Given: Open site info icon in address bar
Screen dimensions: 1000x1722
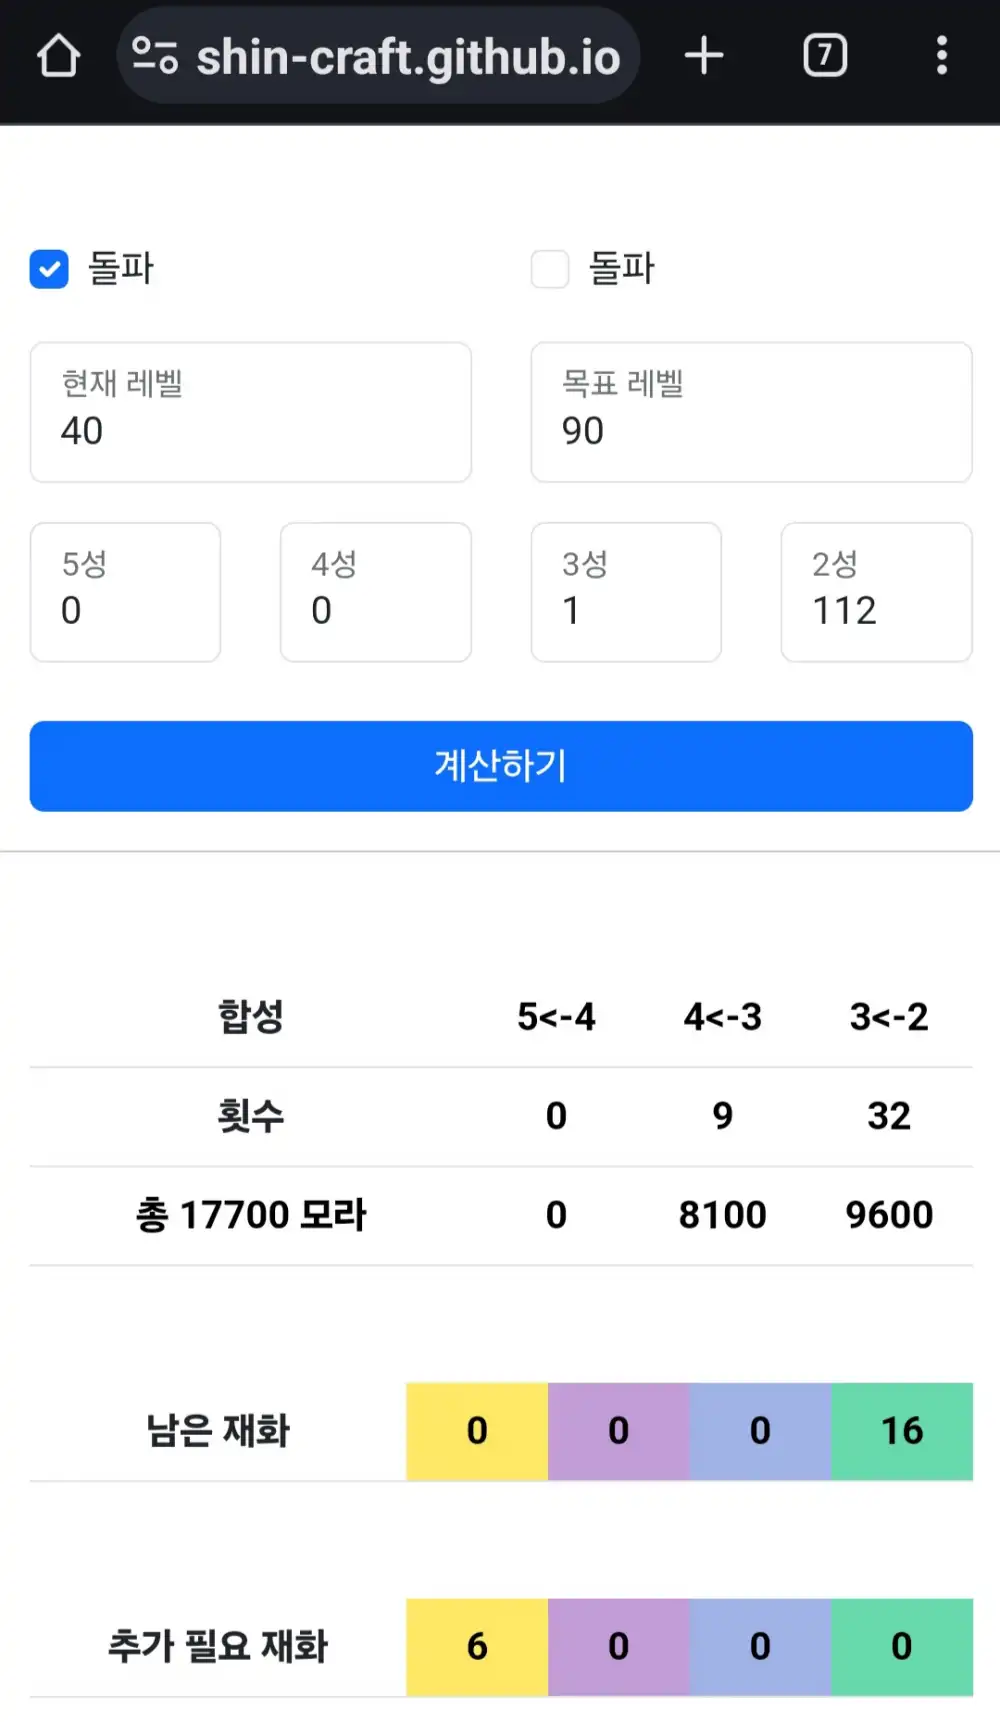Looking at the screenshot, I should coord(155,56).
